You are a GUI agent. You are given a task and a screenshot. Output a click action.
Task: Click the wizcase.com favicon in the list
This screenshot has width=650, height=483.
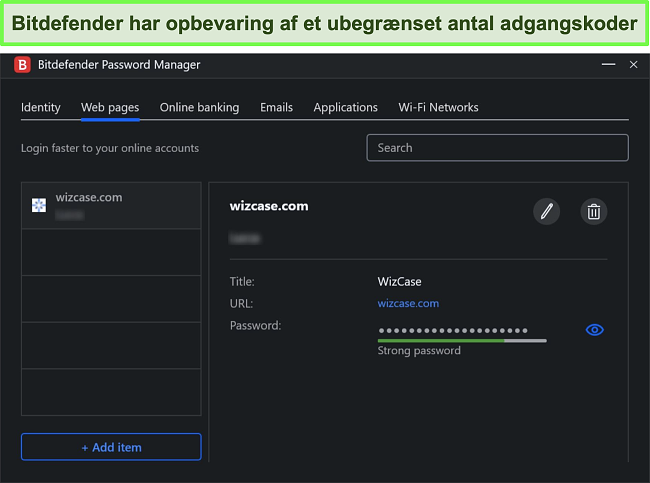(x=39, y=205)
